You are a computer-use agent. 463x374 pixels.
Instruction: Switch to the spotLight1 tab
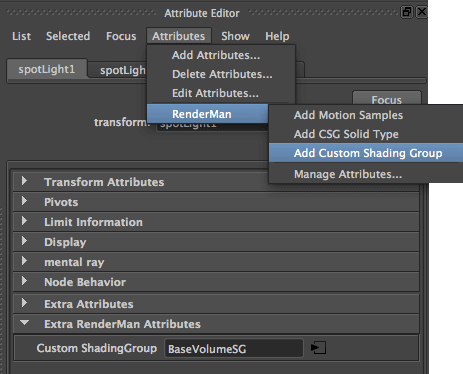point(47,69)
